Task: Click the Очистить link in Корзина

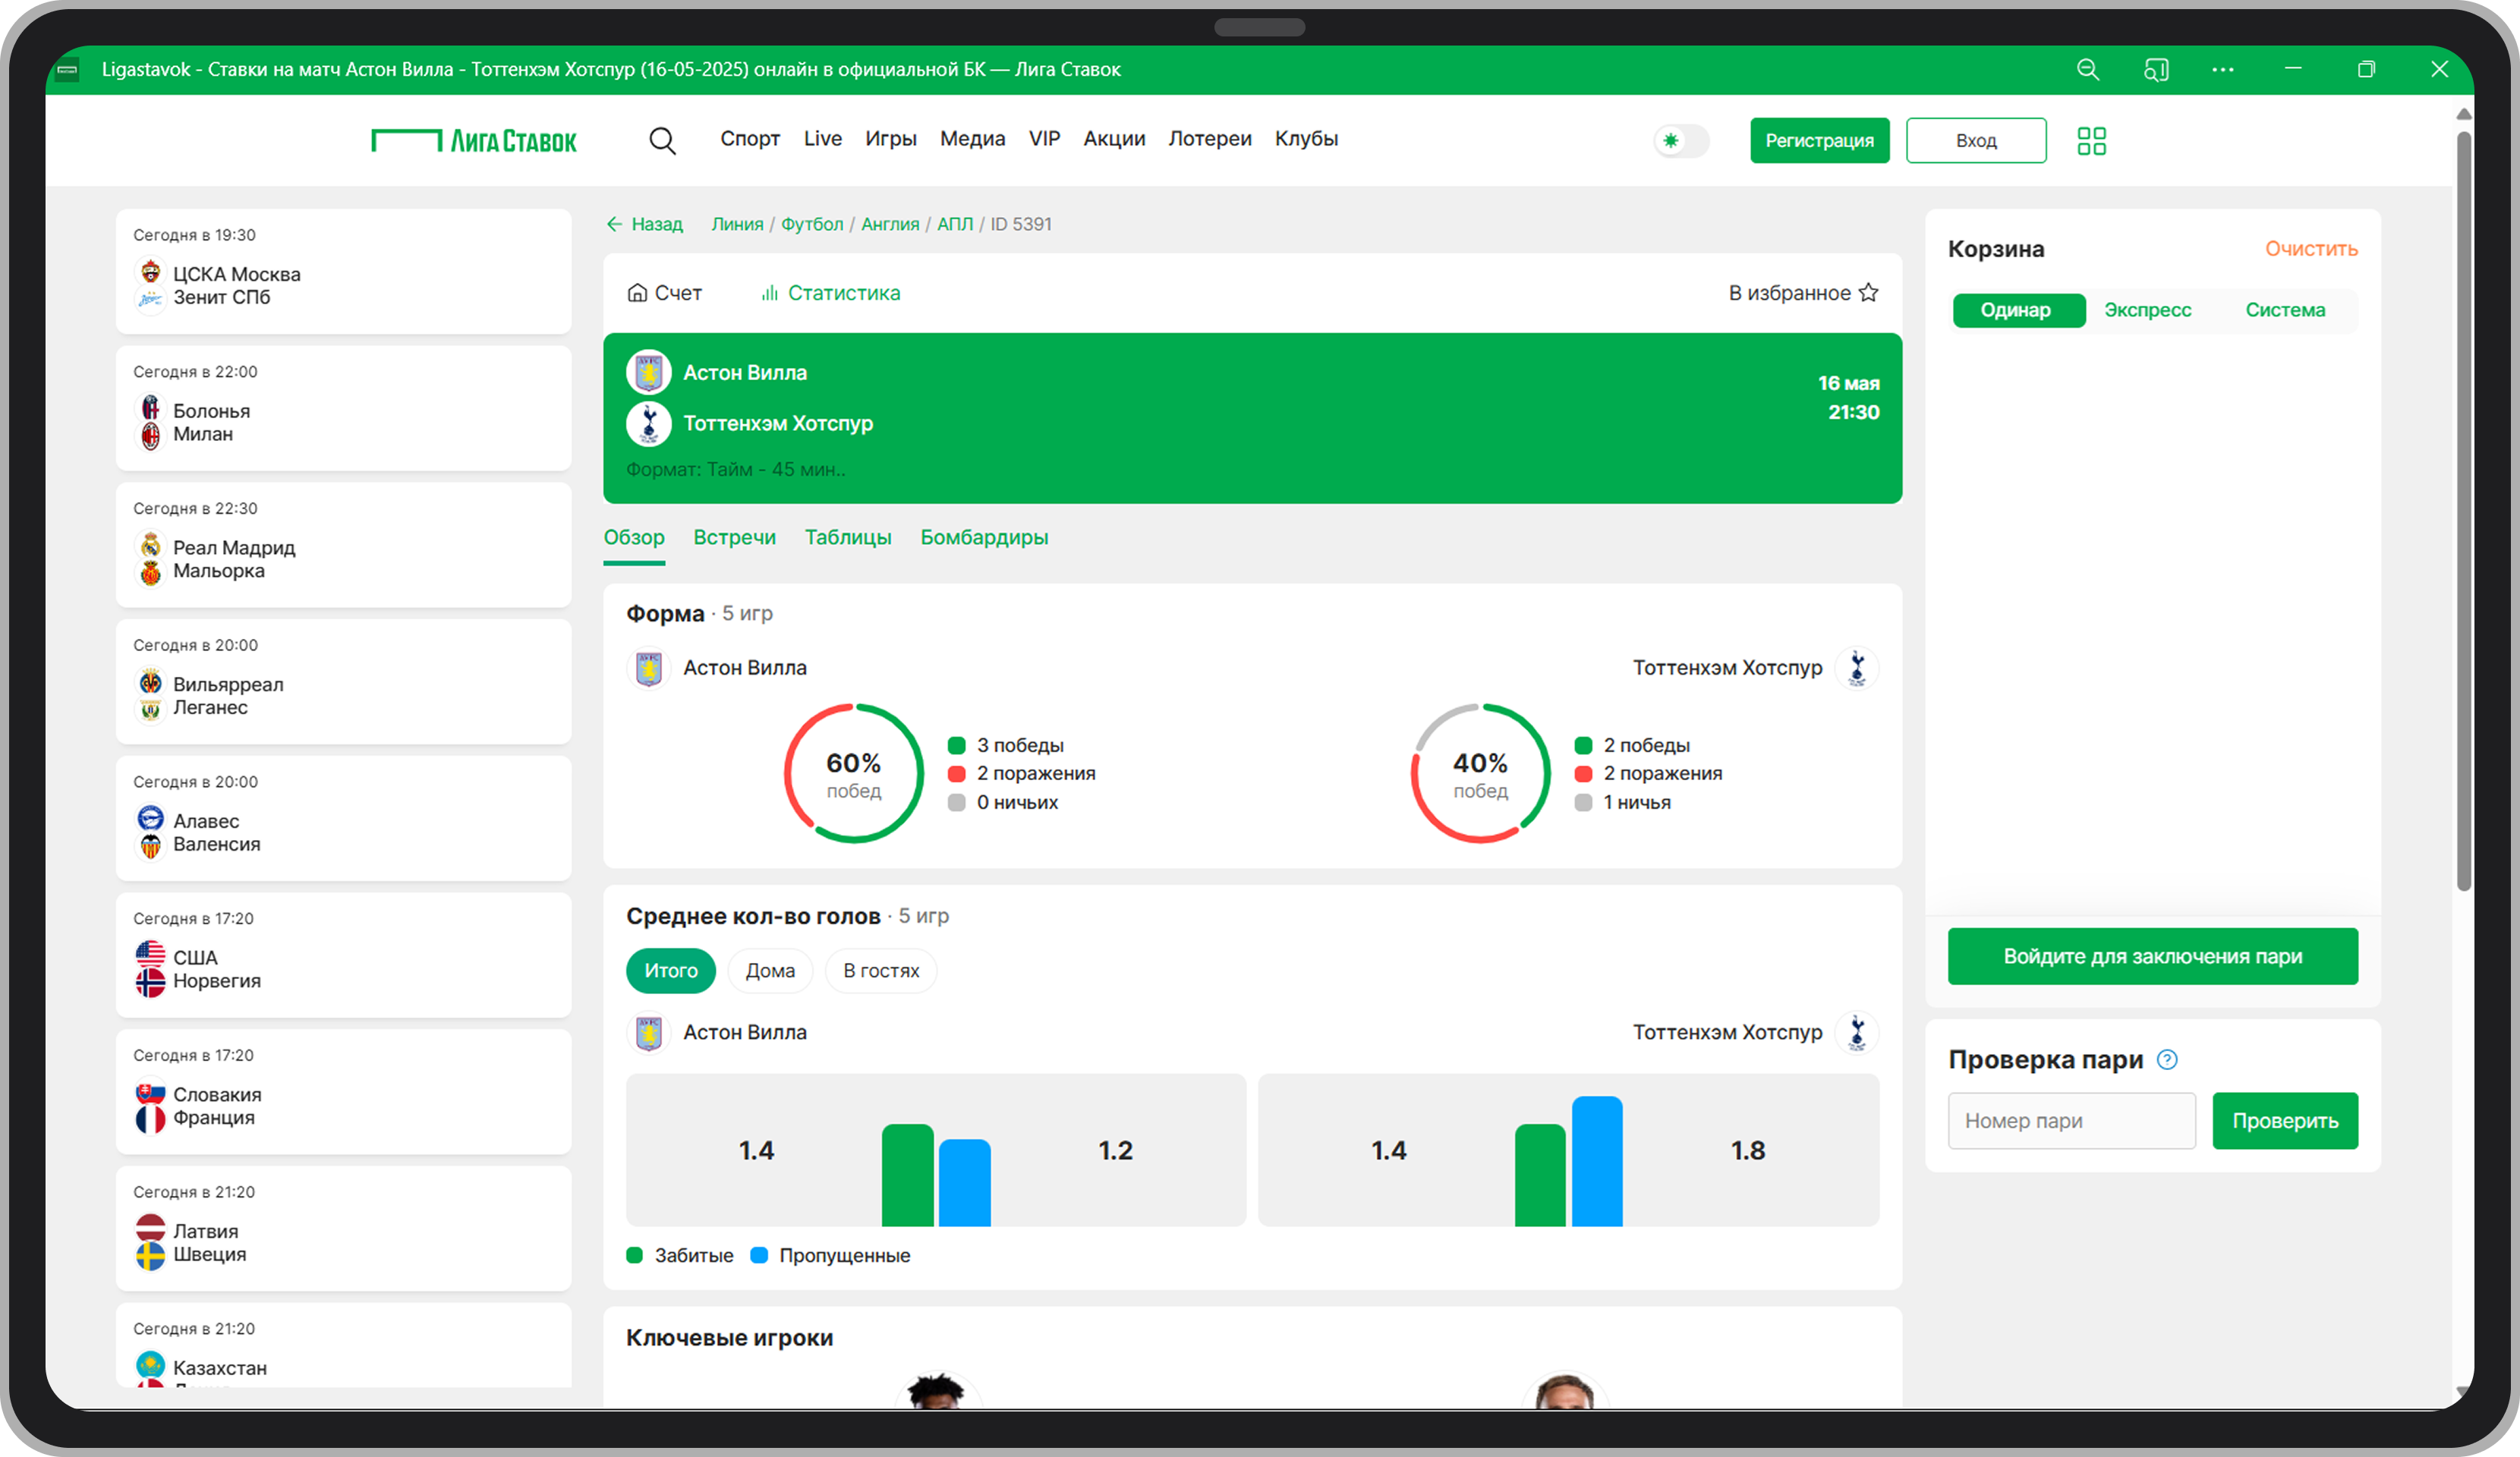Action: [x=2311, y=249]
